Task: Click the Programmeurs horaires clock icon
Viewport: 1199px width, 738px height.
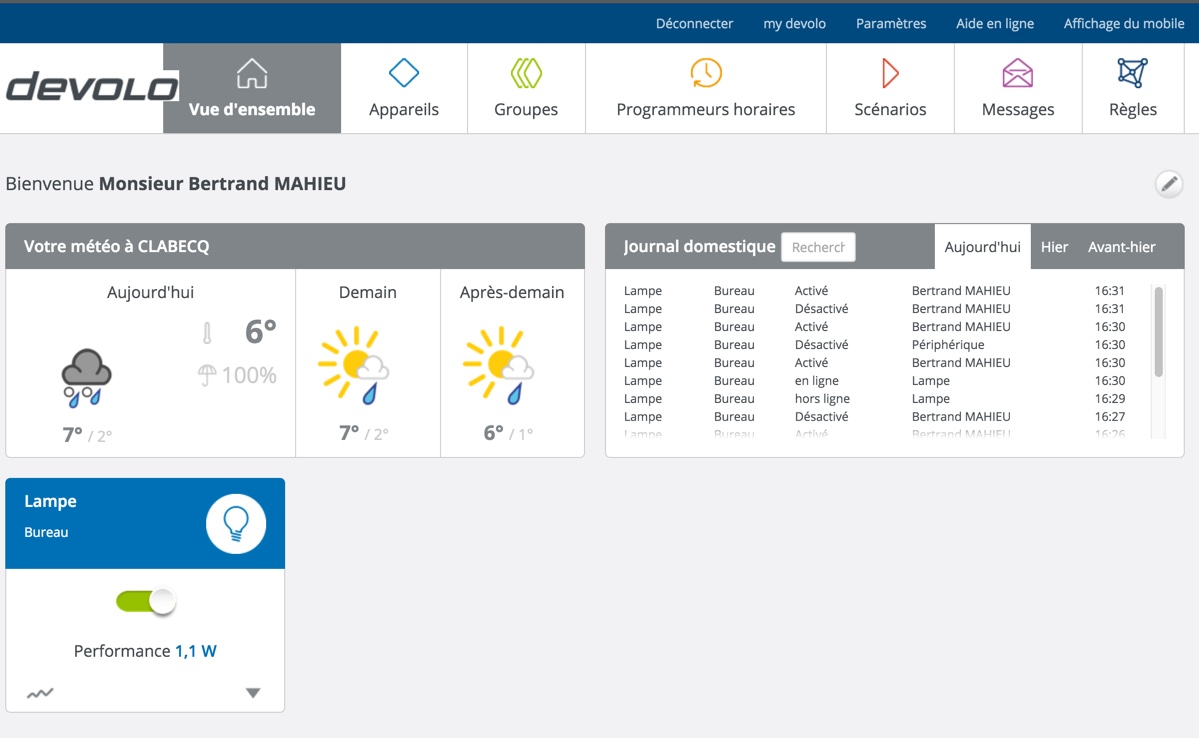Action: click(706, 73)
